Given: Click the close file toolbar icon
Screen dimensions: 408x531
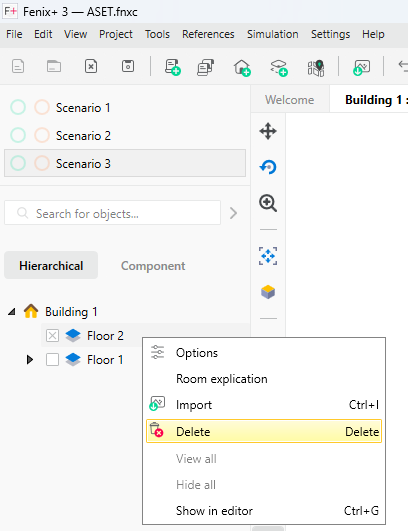Looking at the screenshot, I should coord(91,66).
